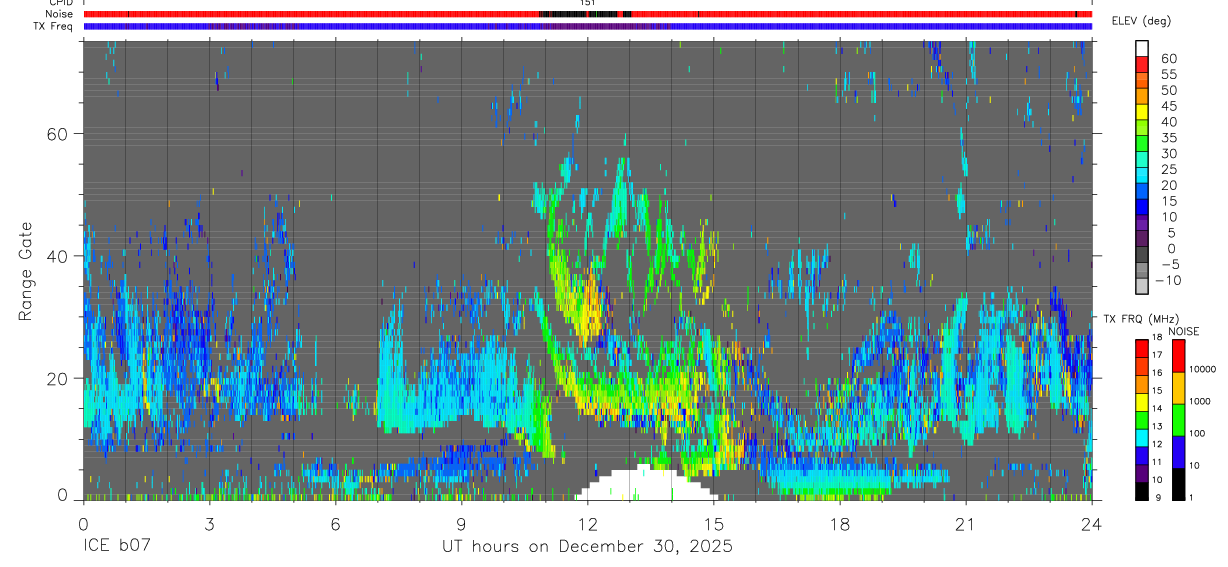Click the red Noise strip above the plot
This screenshot has height=567, width=1228.
tap(587, 14)
